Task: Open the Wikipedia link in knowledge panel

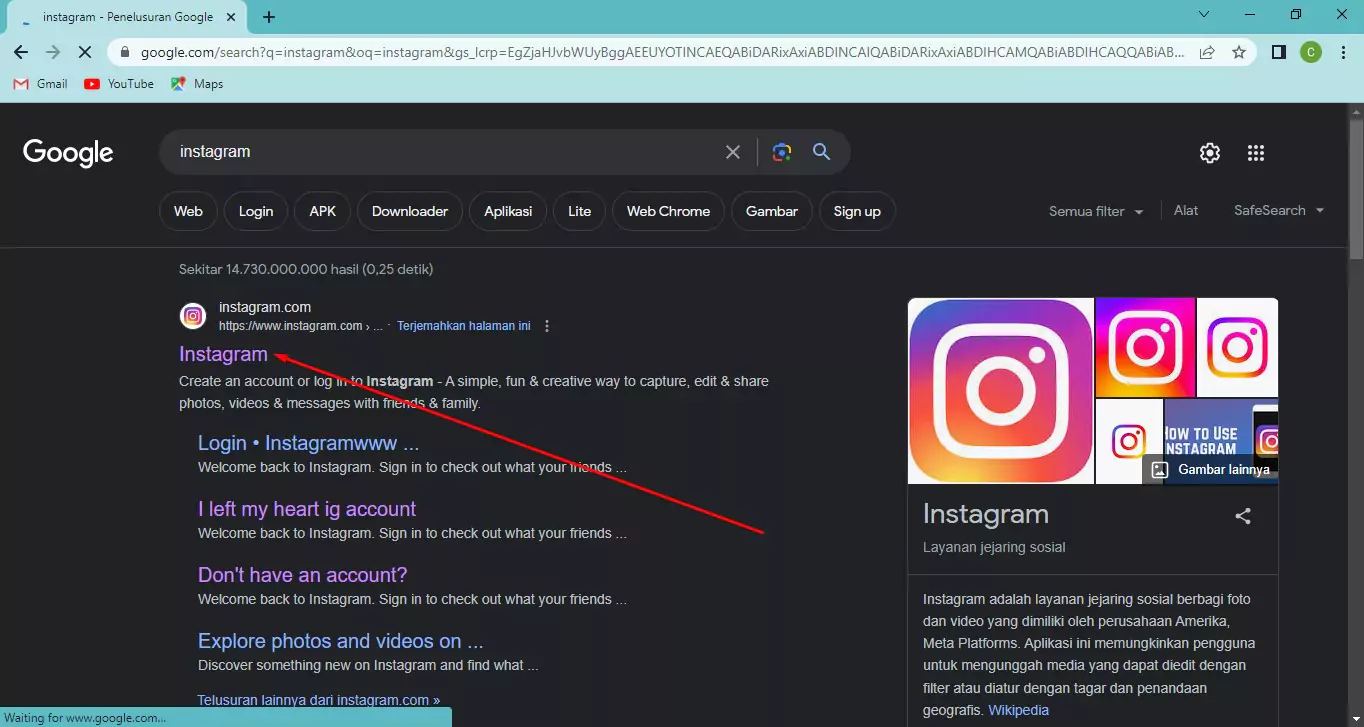Action: click(1019, 710)
